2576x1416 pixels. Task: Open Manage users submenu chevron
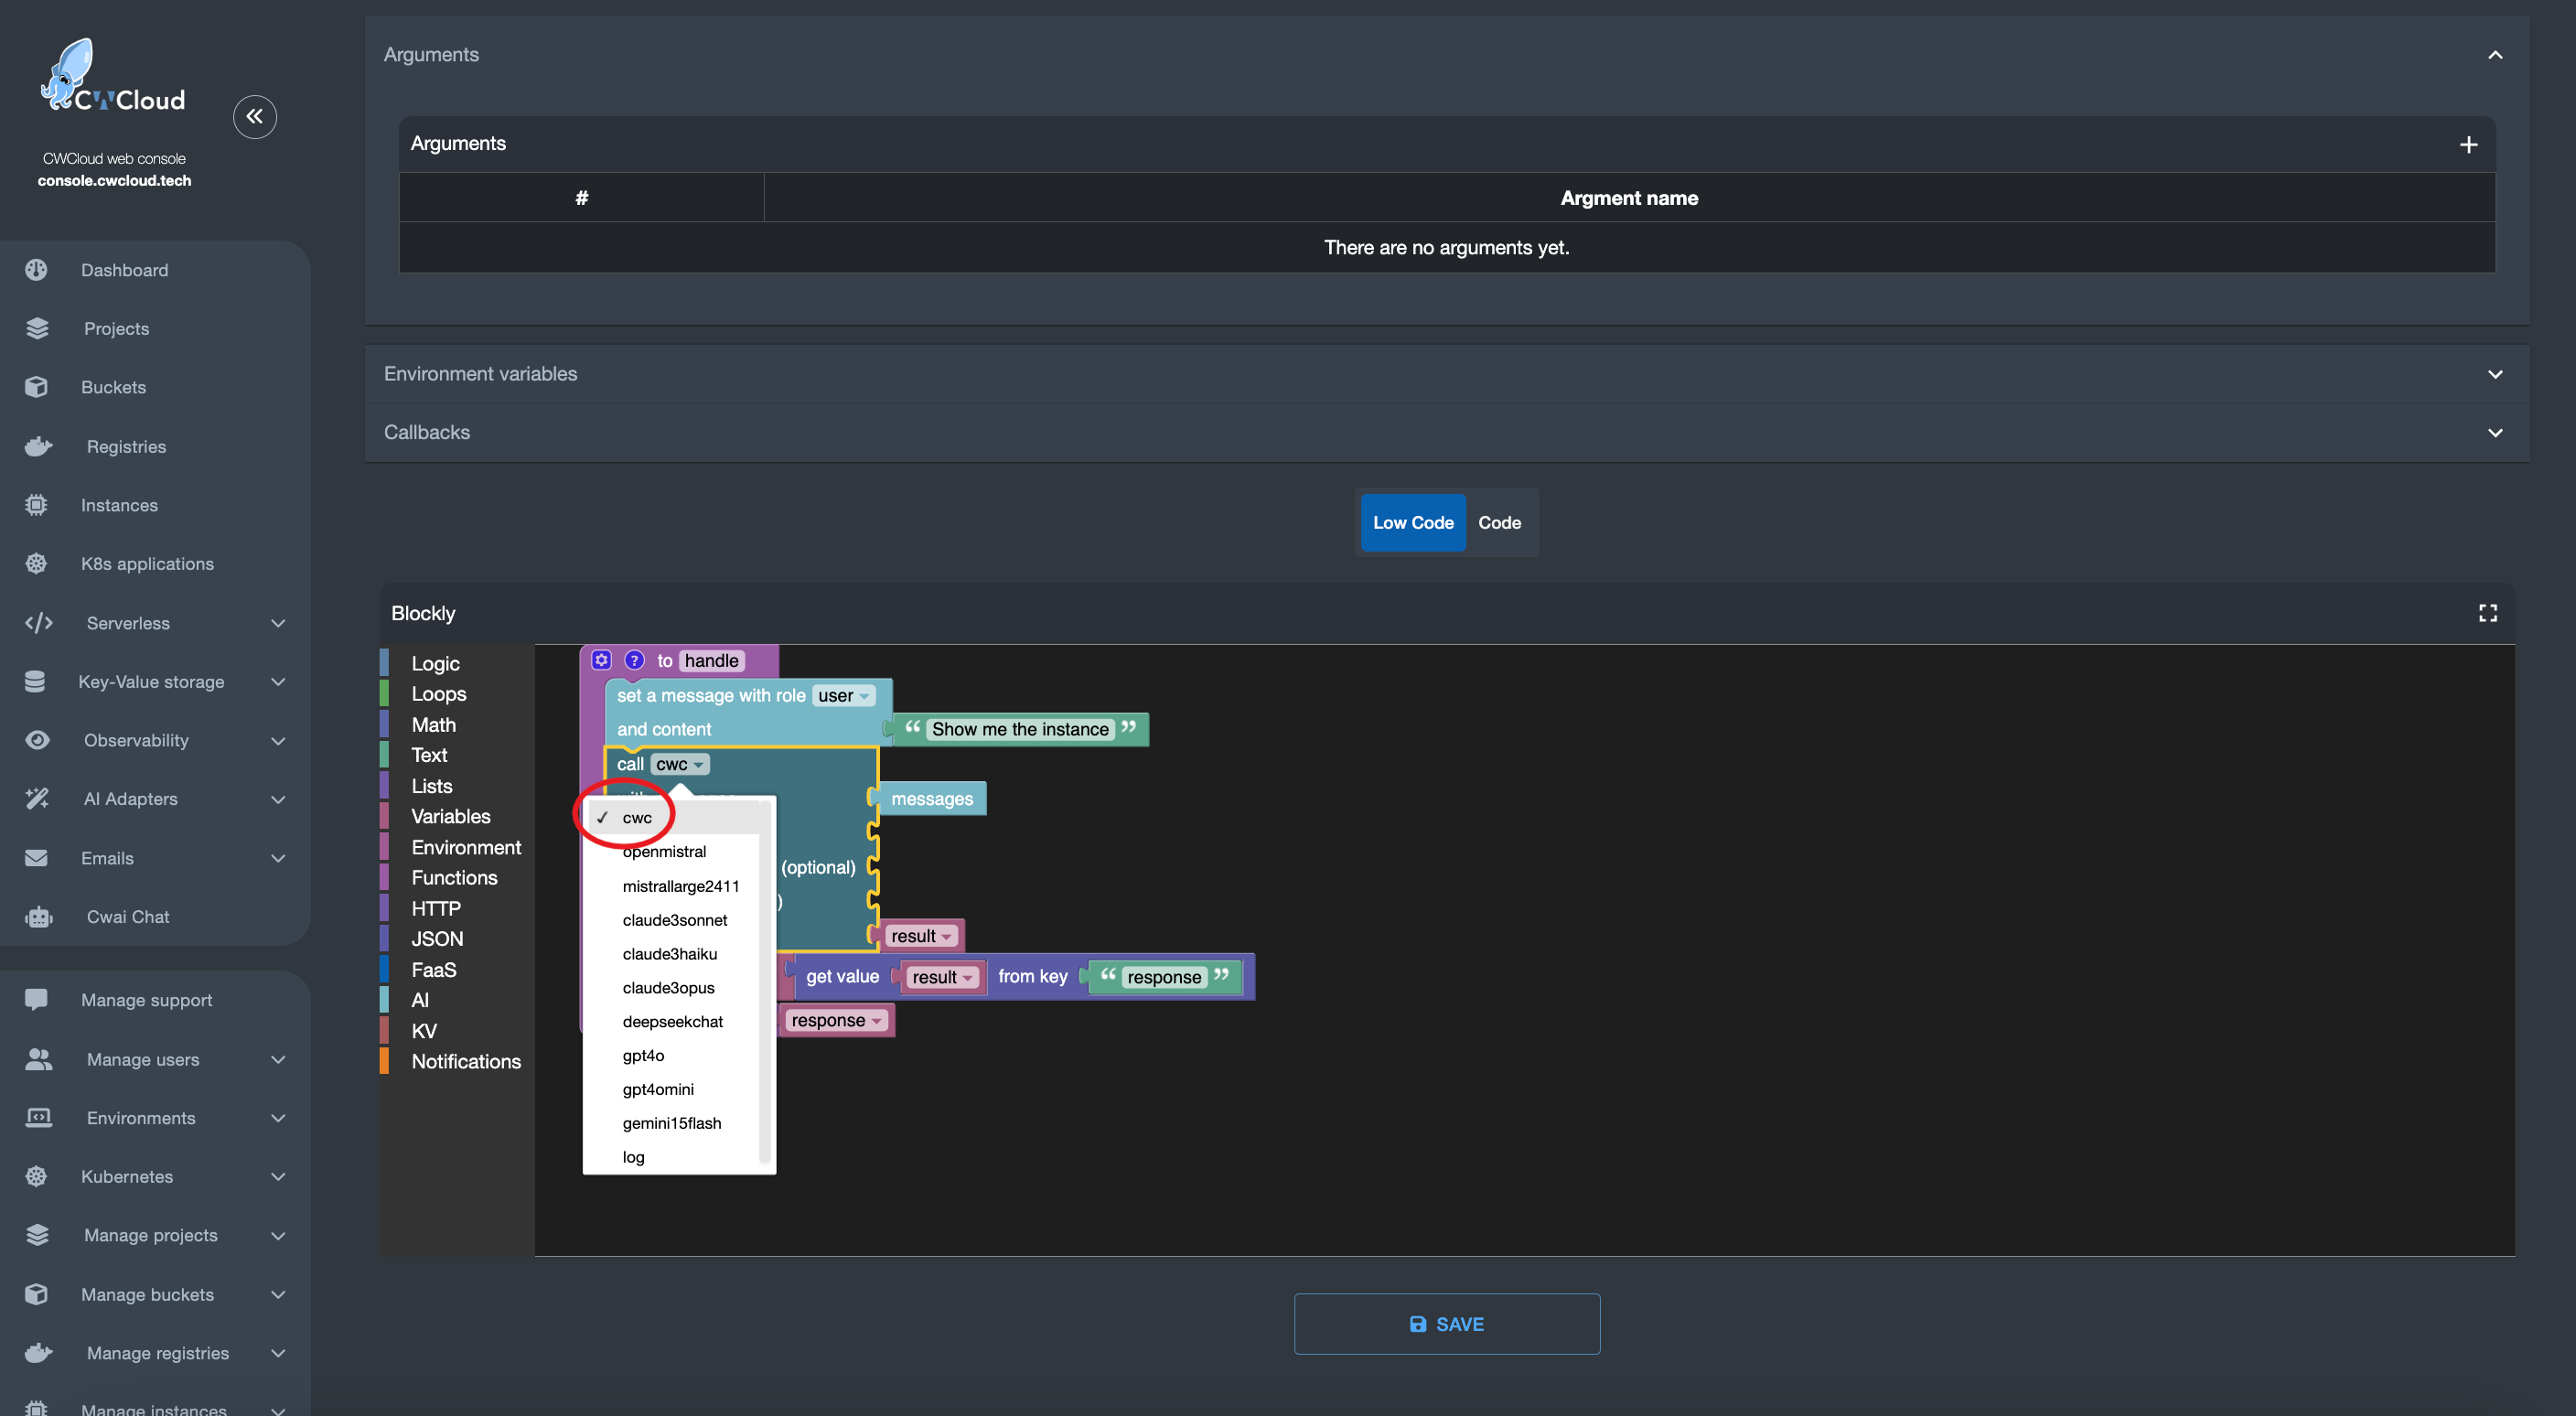278,1059
